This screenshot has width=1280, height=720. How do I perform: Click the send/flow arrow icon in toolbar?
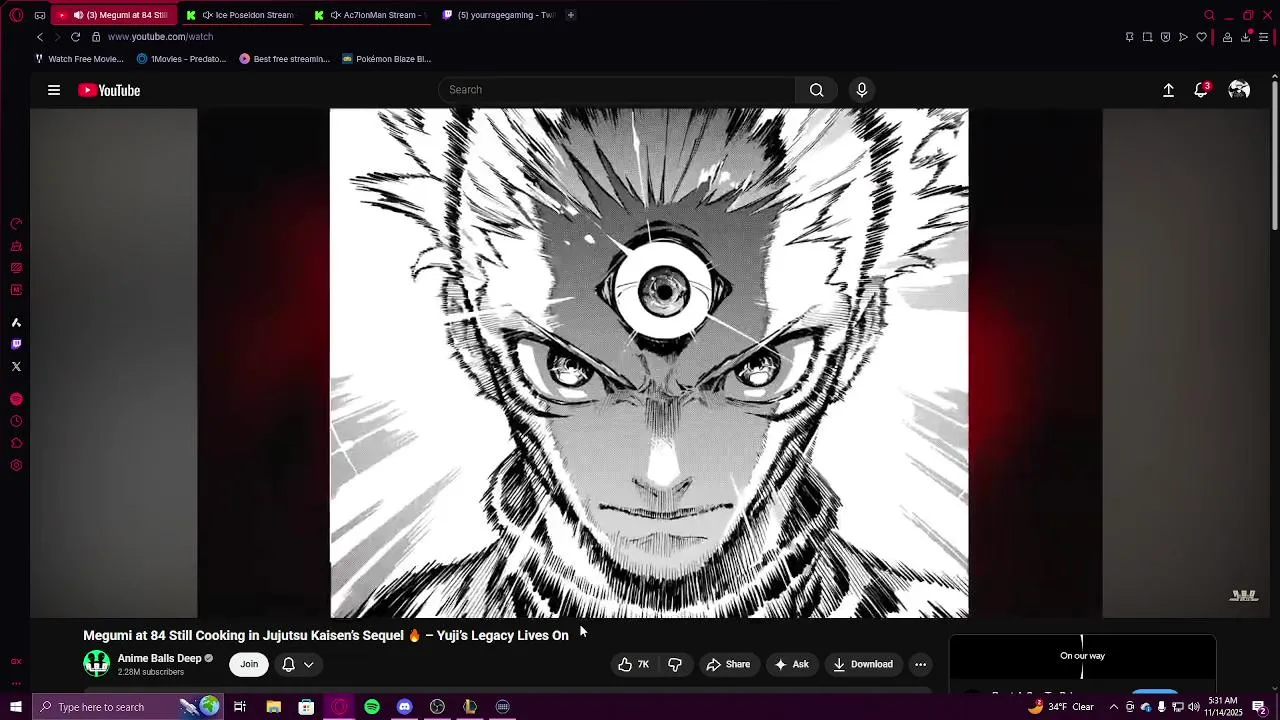[1183, 37]
